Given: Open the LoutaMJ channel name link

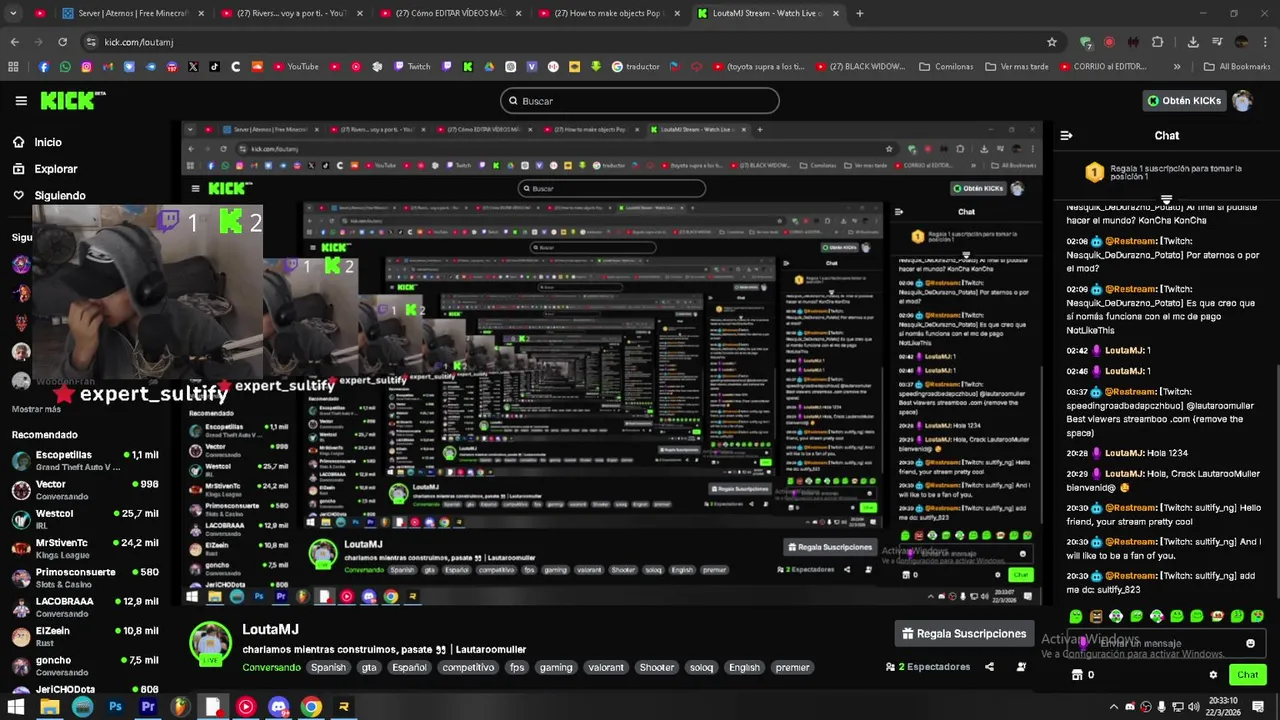Looking at the screenshot, I should [270, 629].
